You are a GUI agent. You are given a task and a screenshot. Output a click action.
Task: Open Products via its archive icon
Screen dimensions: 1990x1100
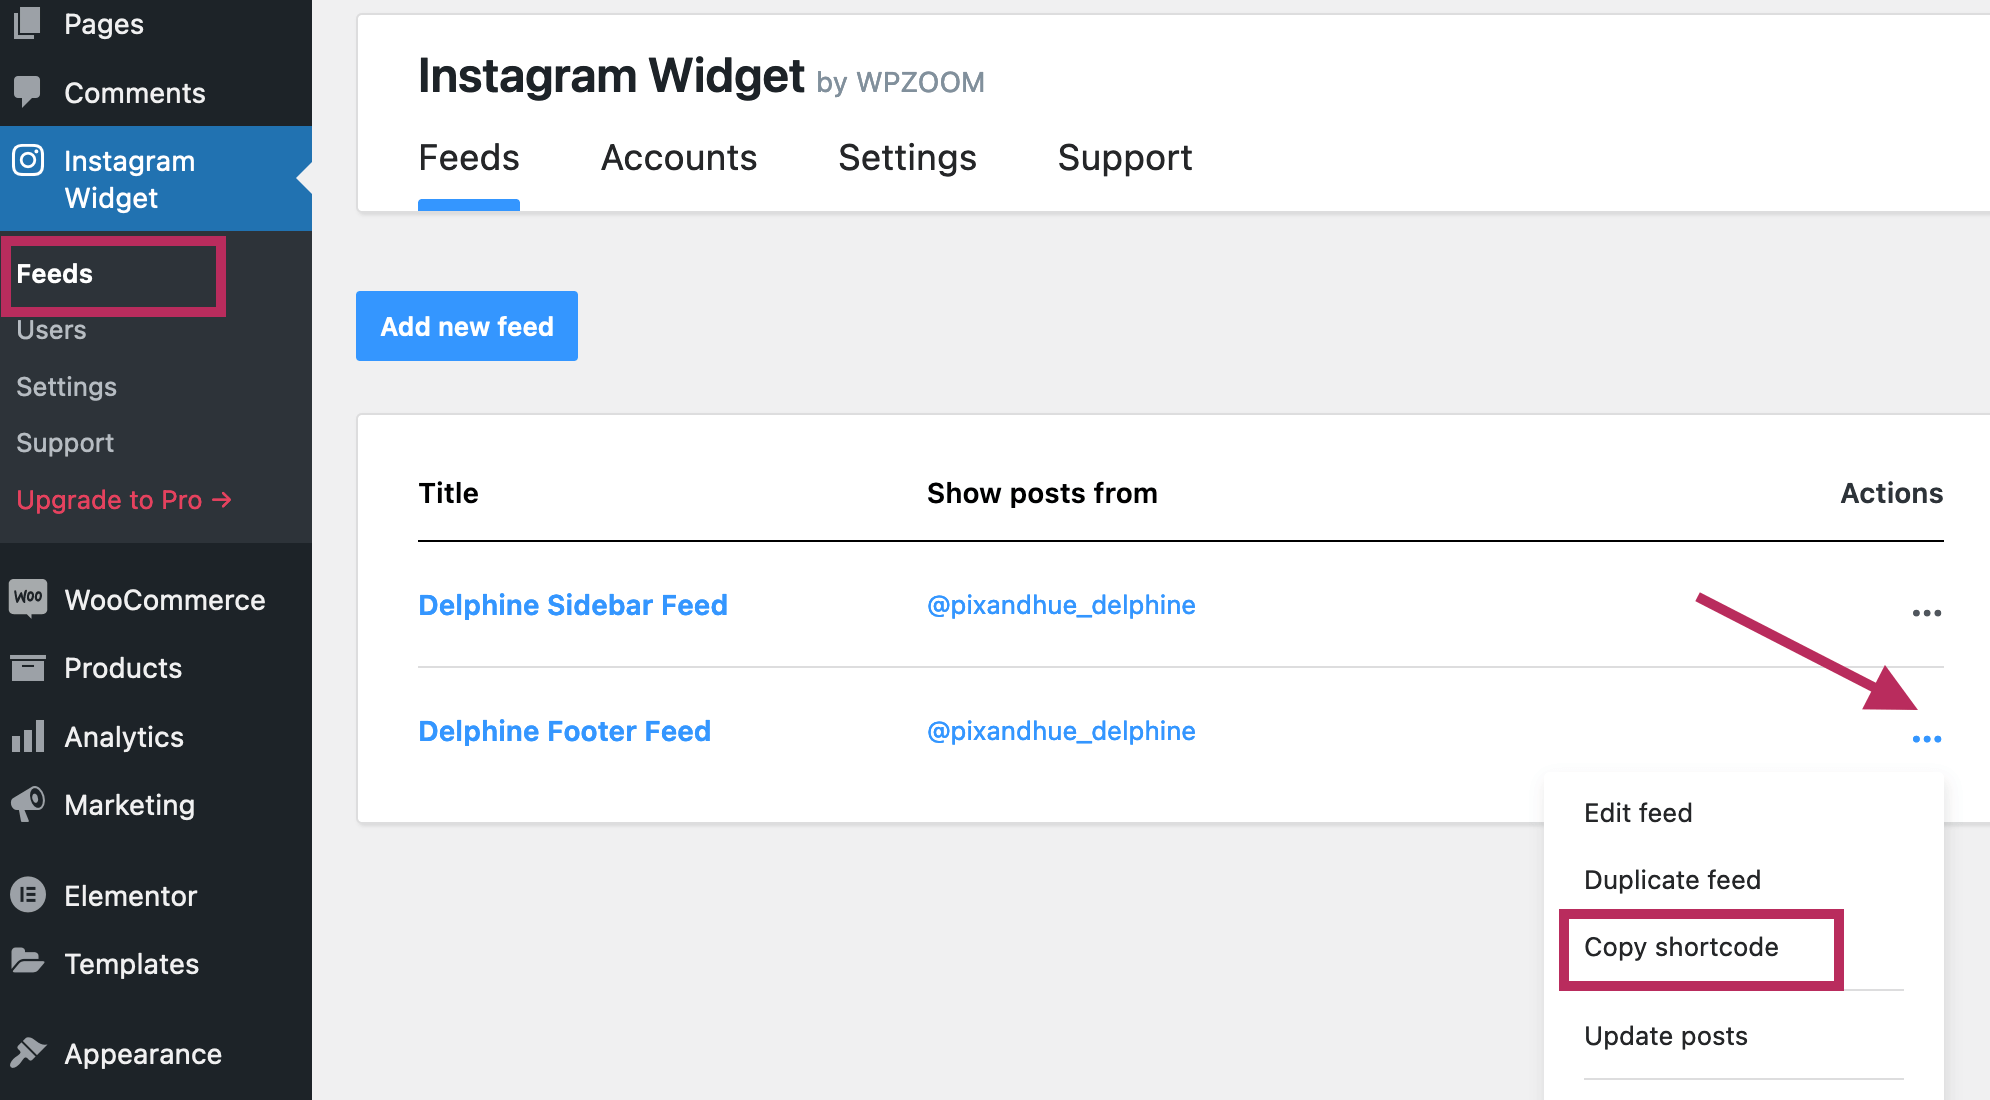coord(28,667)
